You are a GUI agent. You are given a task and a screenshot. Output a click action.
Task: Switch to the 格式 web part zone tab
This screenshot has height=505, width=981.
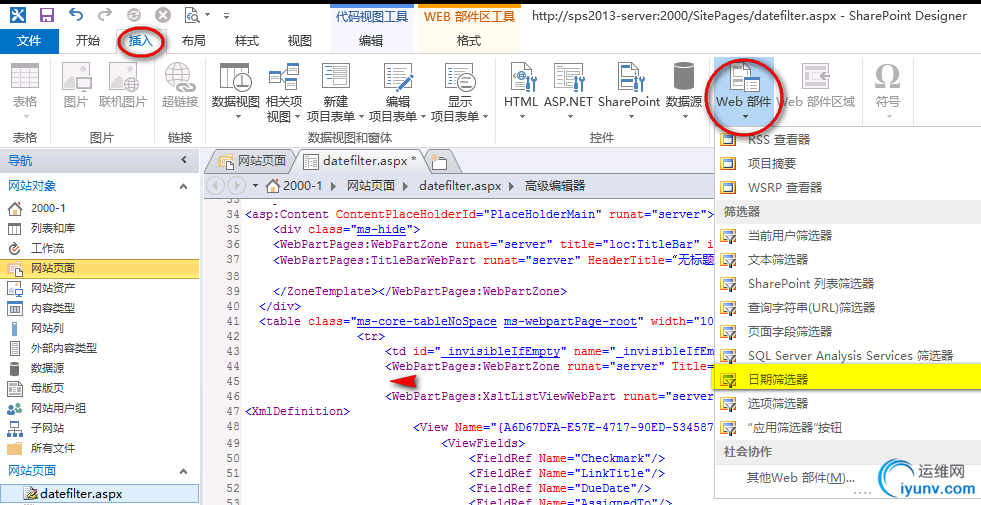(x=469, y=41)
